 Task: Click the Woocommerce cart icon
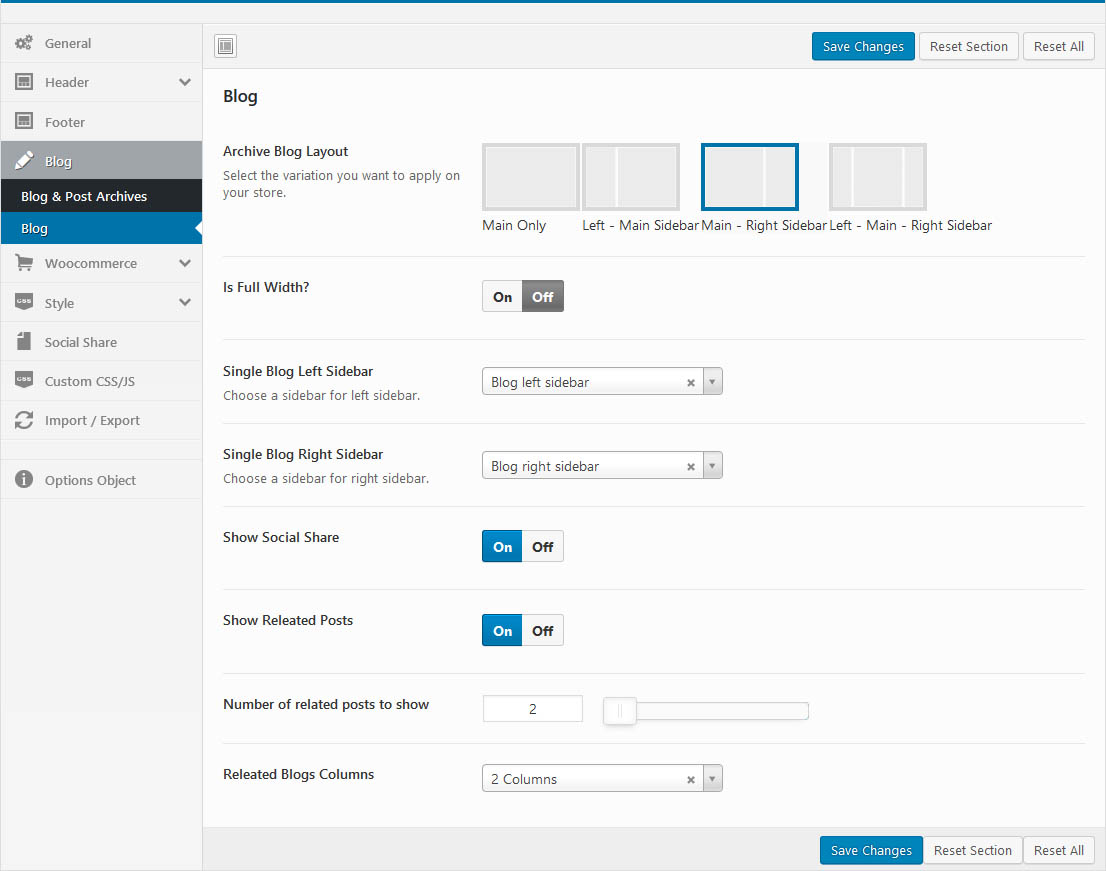(24, 263)
